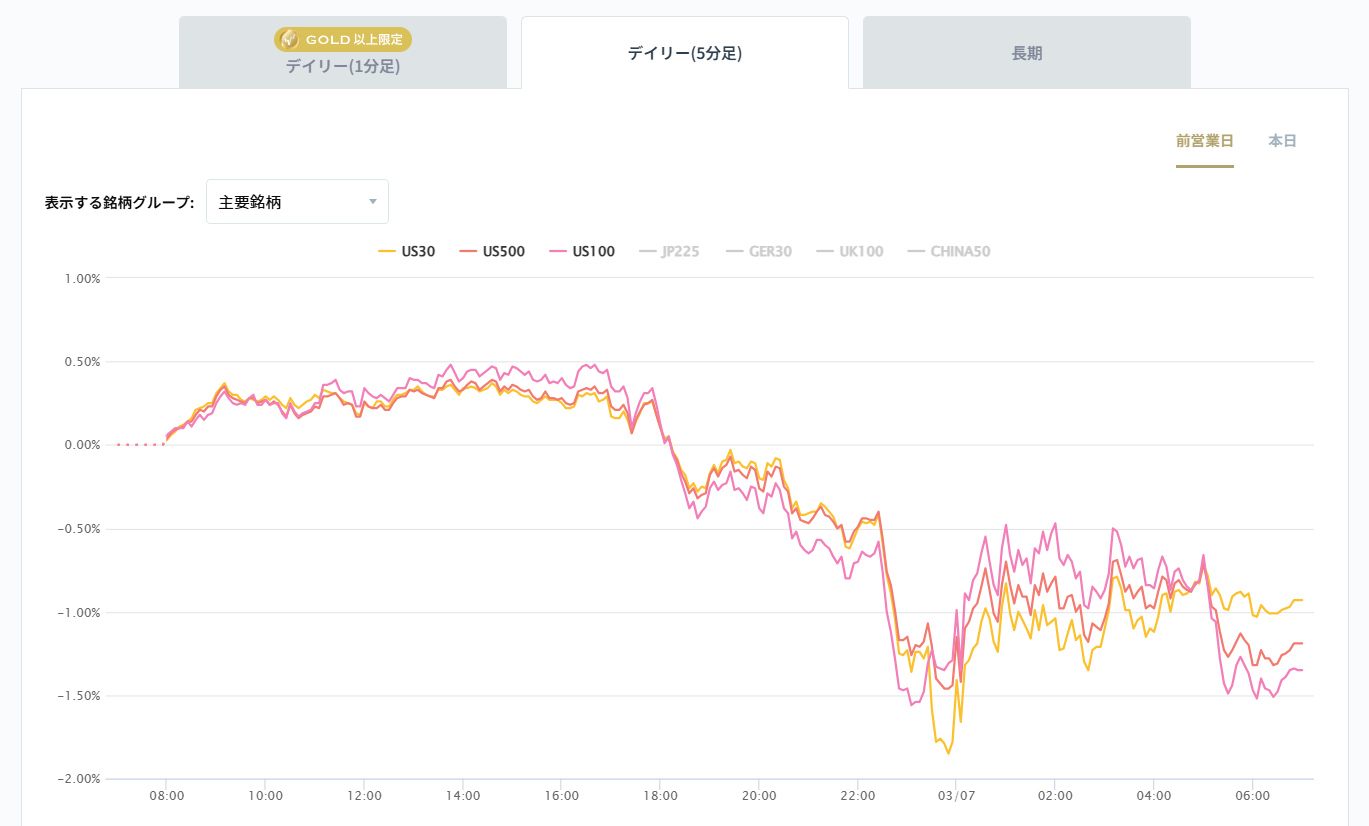The width and height of the screenshot is (1369, 826).
Task: Click the 表示する銘柄グループ label
Action: [x=119, y=202]
